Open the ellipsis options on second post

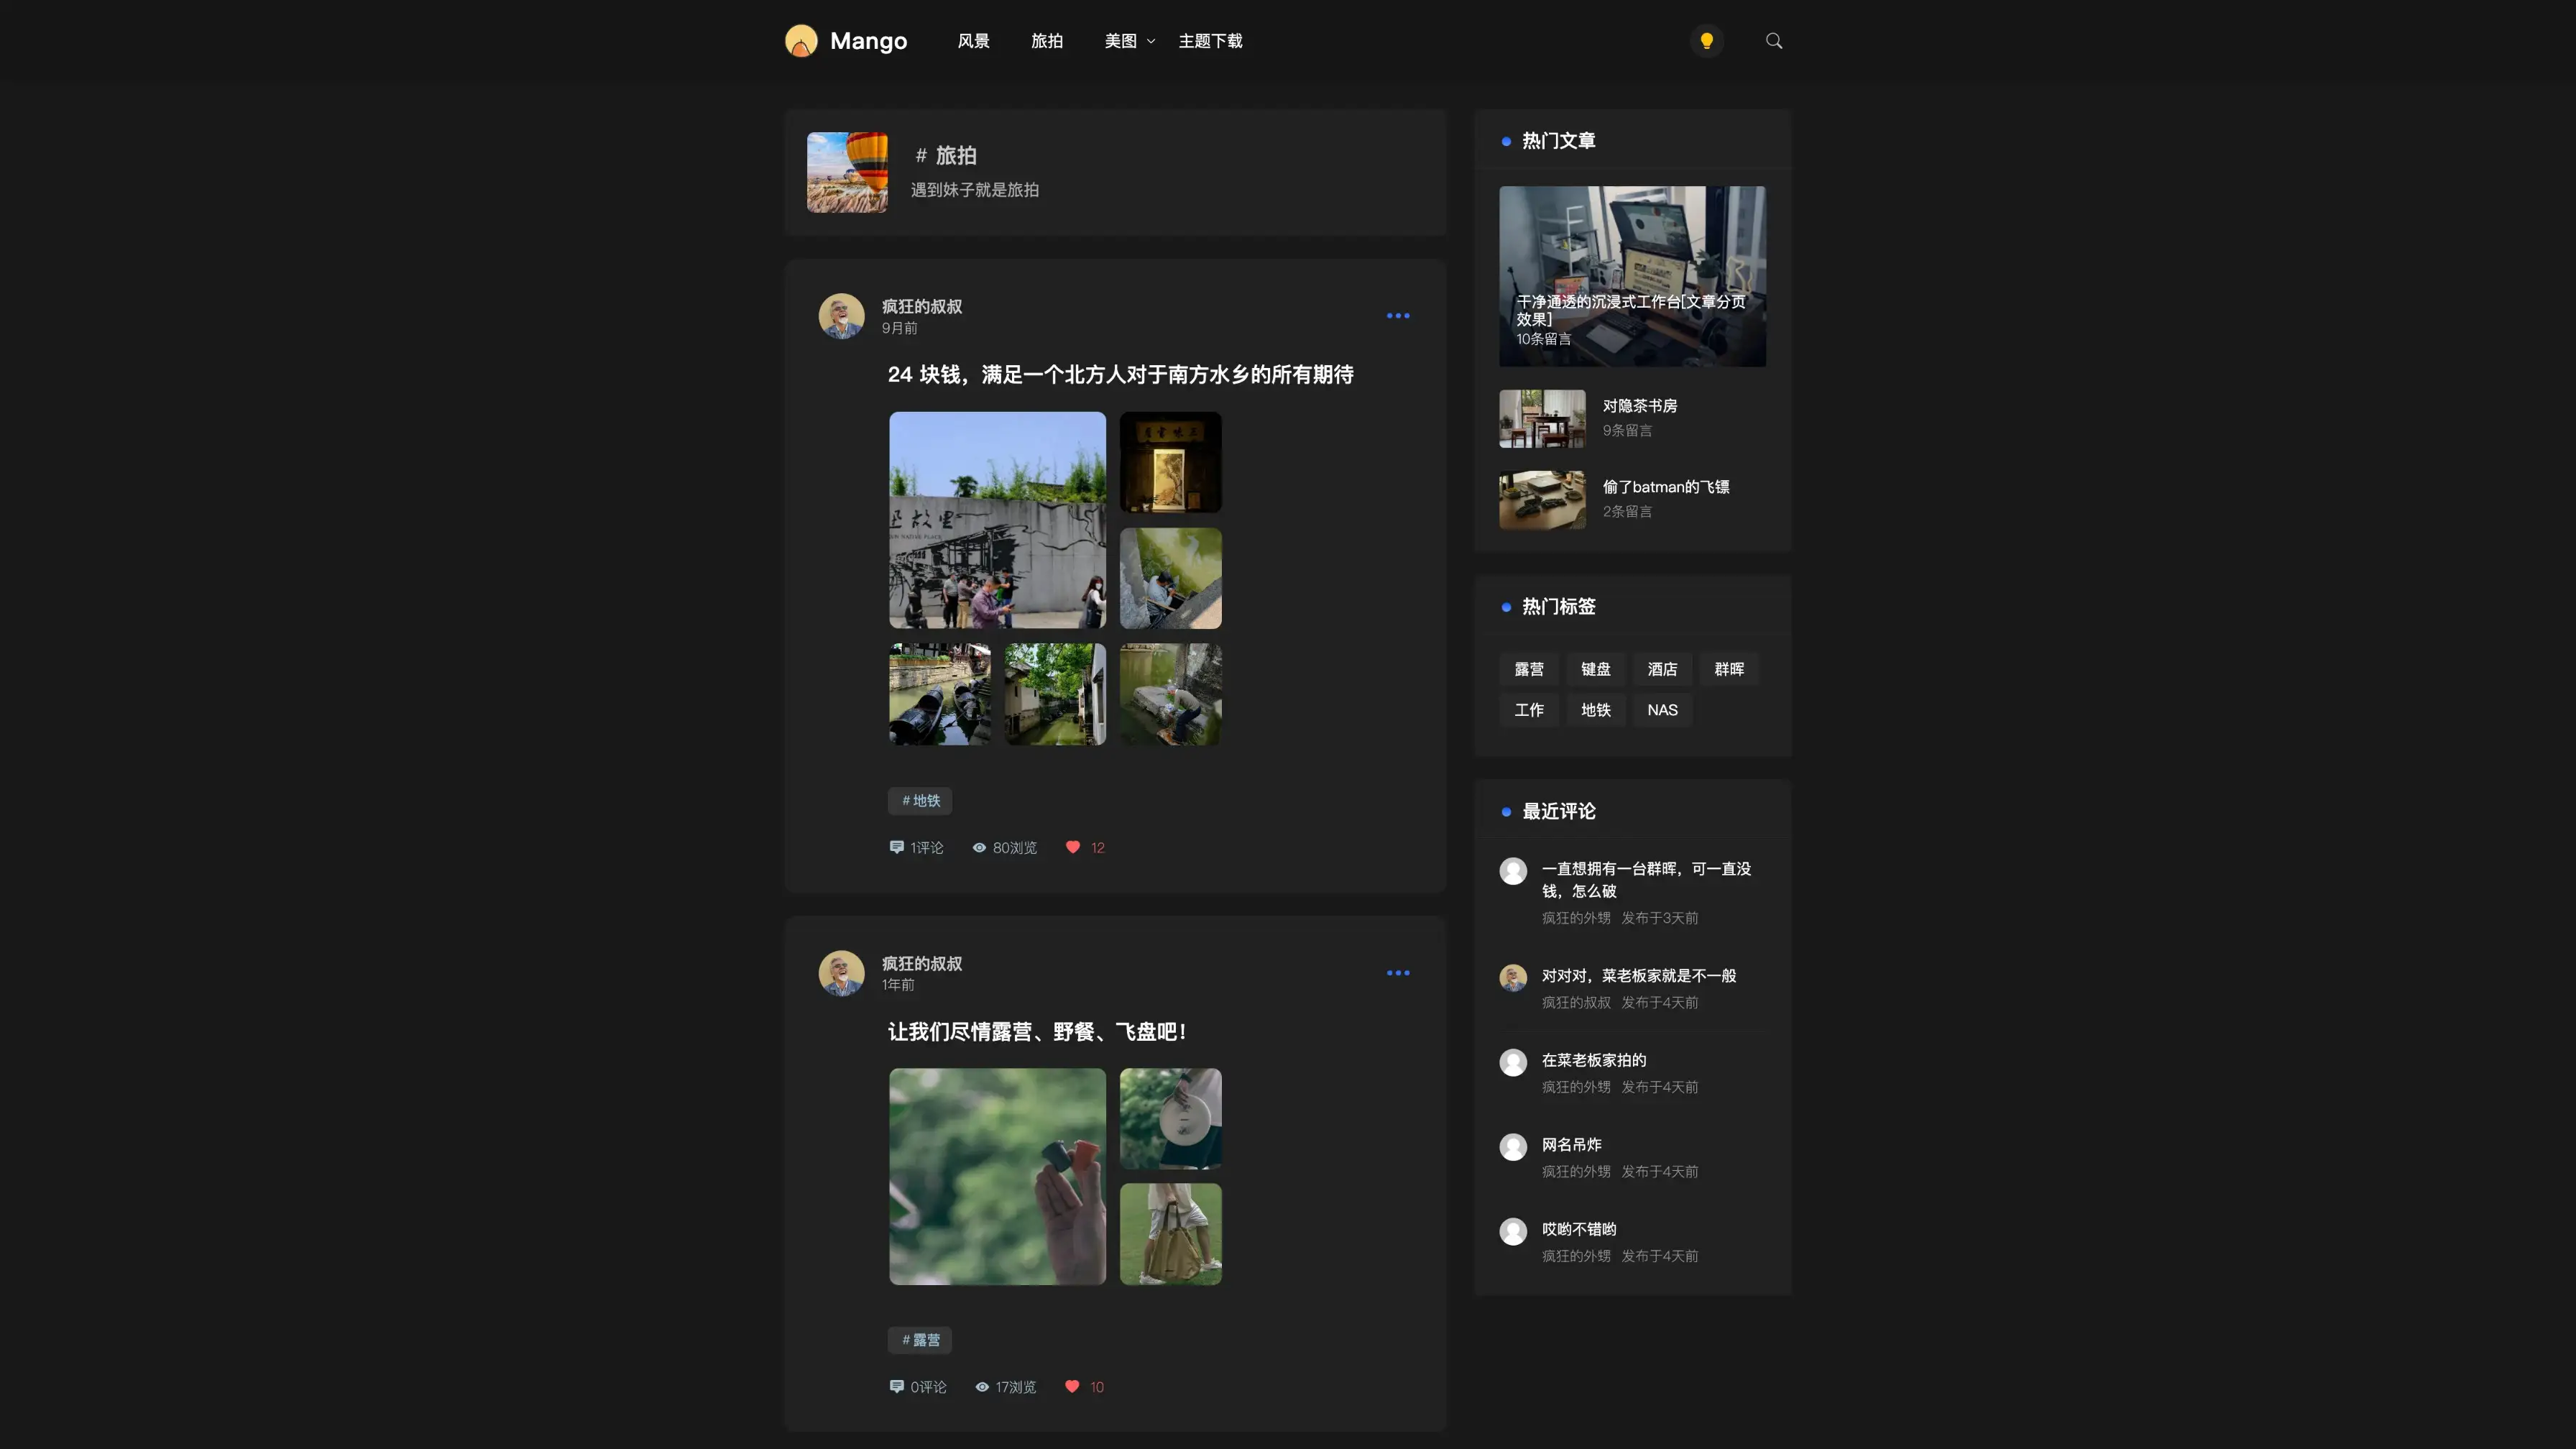[x=1398, y=972]
